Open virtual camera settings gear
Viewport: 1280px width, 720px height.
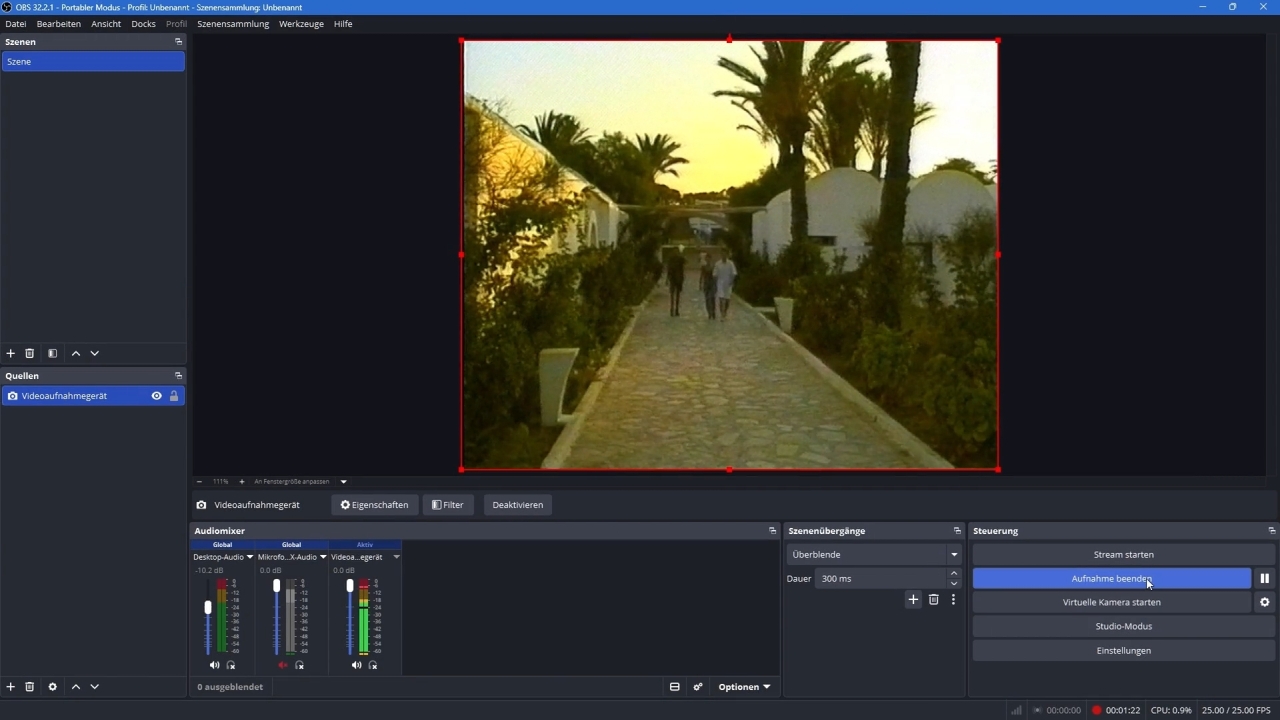coord(1265,602)
